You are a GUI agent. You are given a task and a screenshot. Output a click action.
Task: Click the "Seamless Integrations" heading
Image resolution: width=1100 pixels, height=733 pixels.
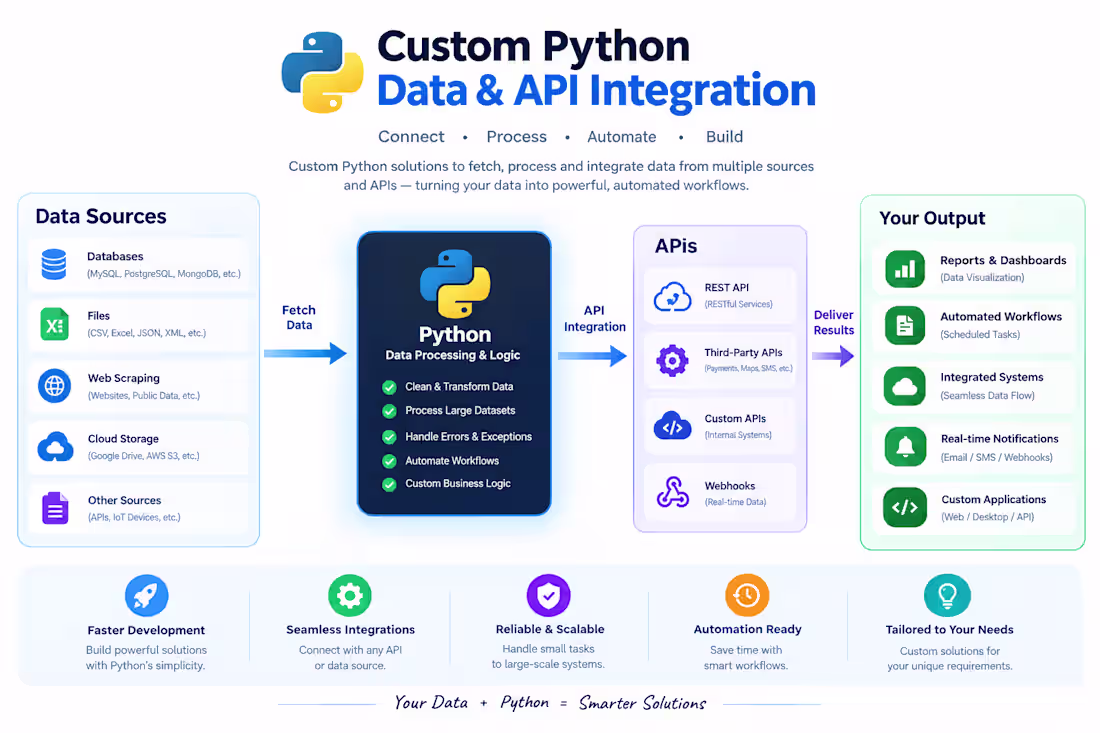(350, 630)
